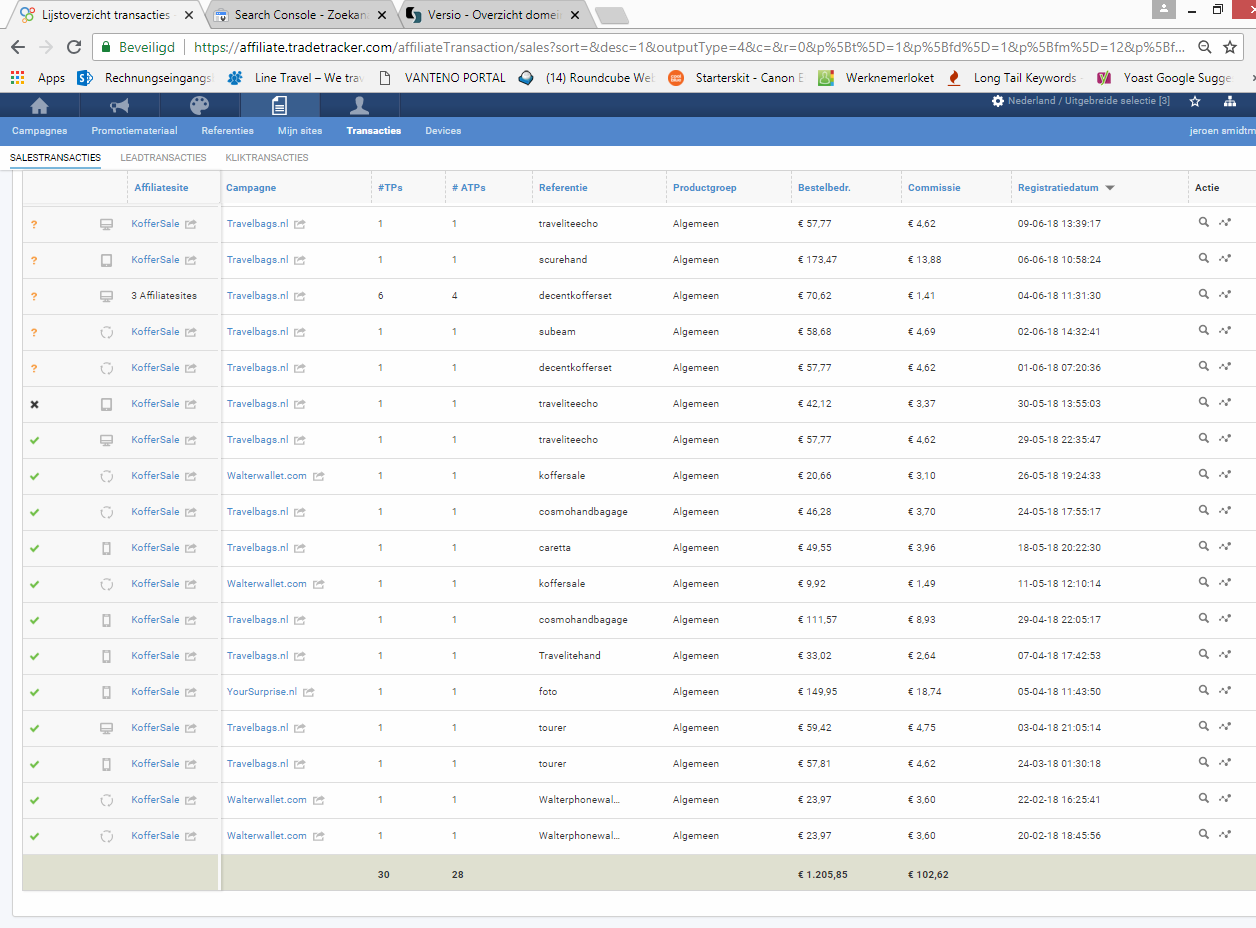Click the graph icon for the caretta transaction
The width and height of the screenshot is (1256, 928).
[x=1225, y=547]
